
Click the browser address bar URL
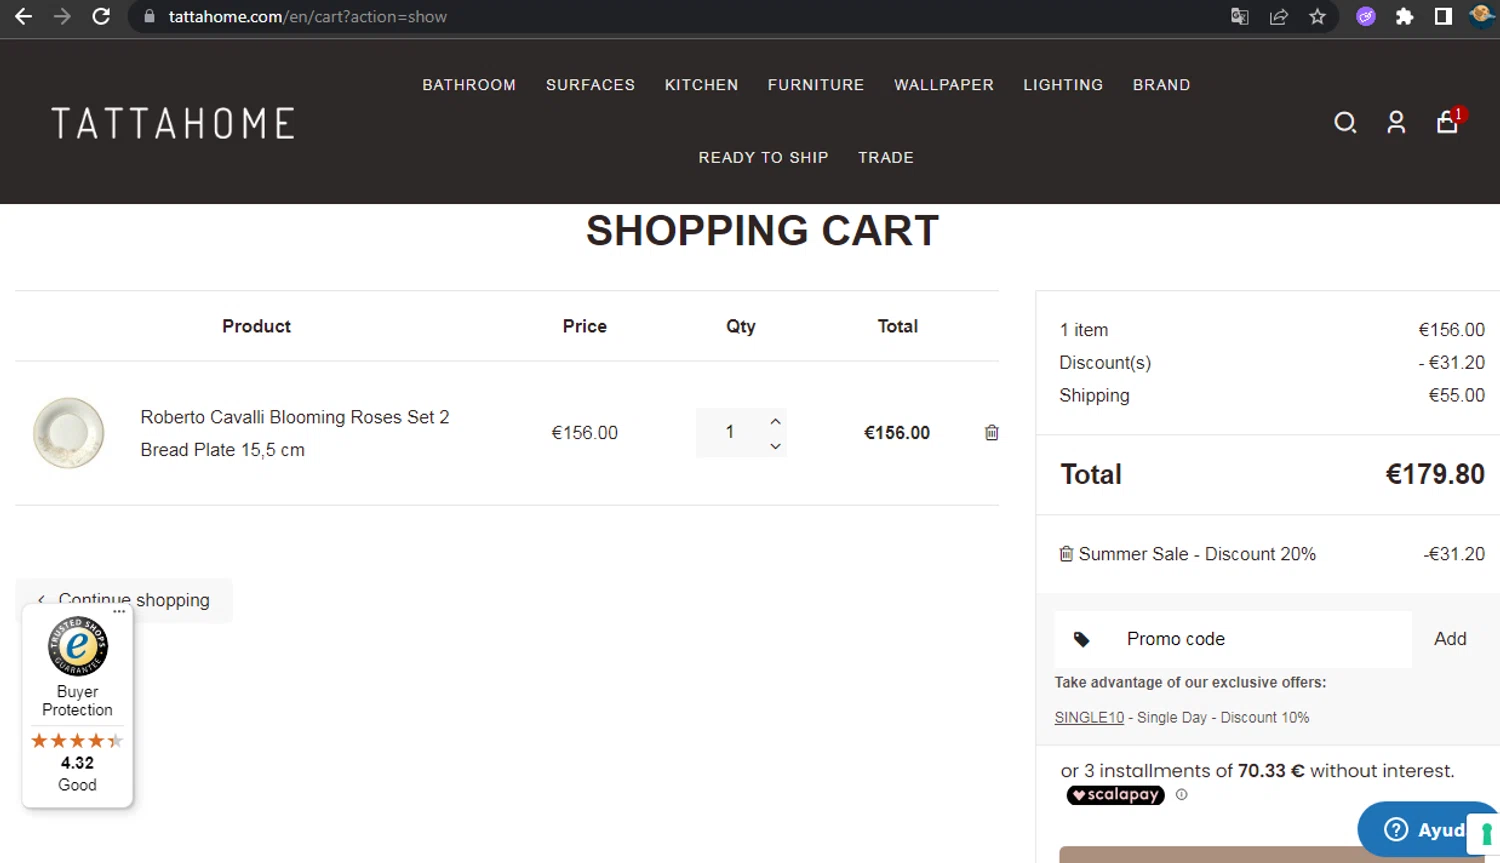307,17
